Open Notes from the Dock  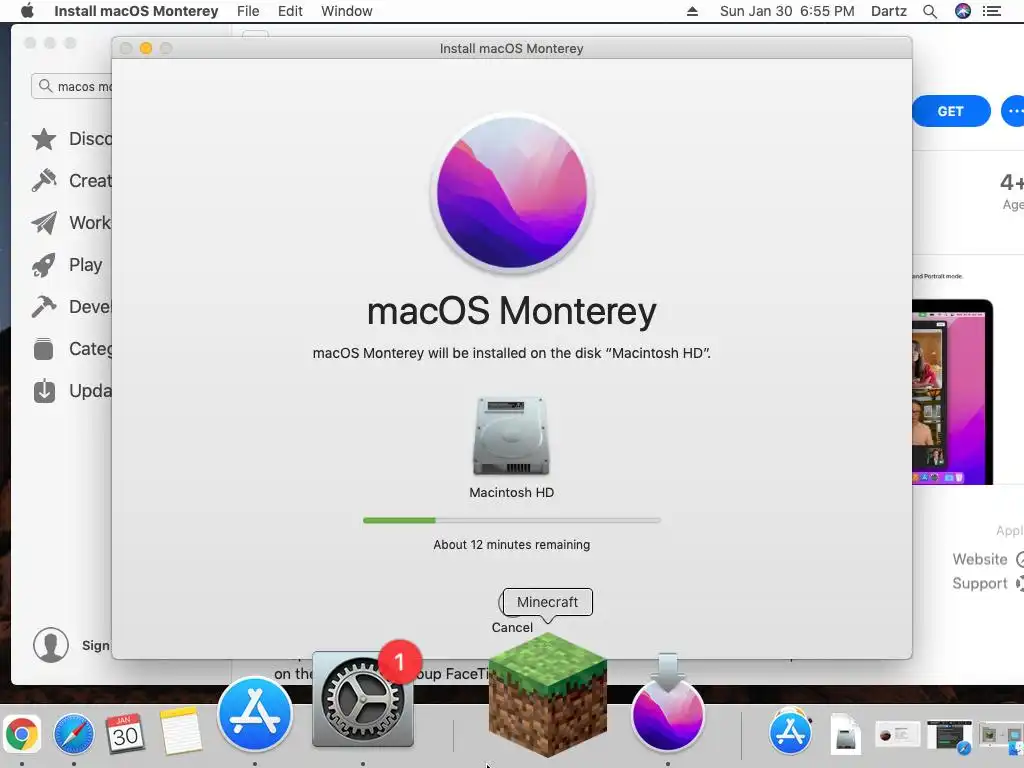[181, 731]
